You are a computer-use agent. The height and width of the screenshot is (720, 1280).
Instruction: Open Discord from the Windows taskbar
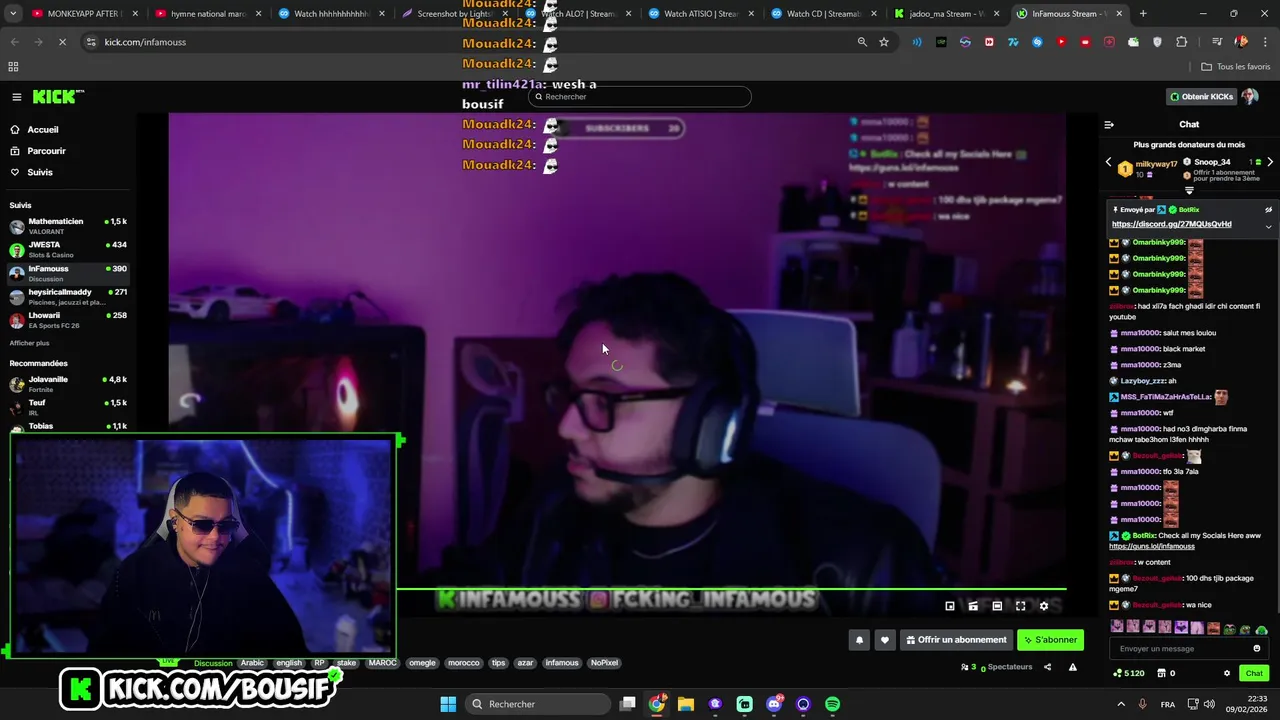coord(774,704)
